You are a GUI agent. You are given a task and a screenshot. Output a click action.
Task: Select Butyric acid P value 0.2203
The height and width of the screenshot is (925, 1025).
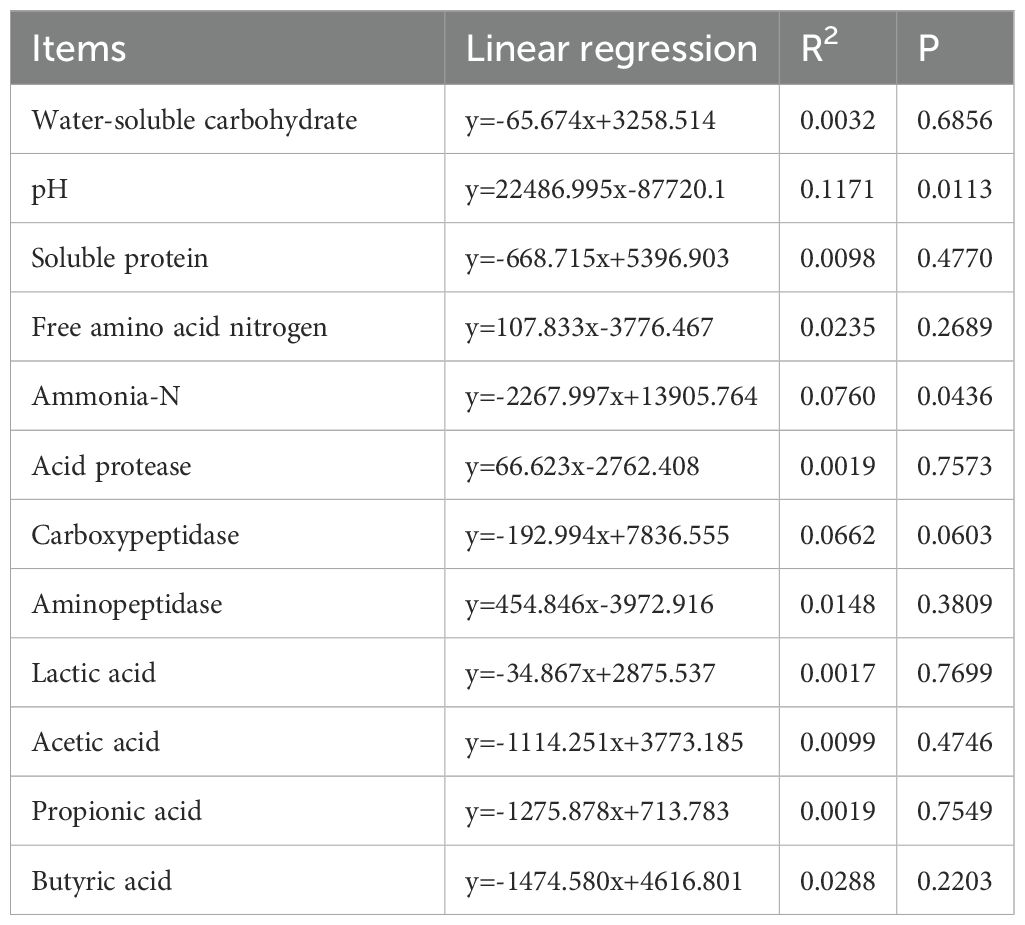coord(954,881)
